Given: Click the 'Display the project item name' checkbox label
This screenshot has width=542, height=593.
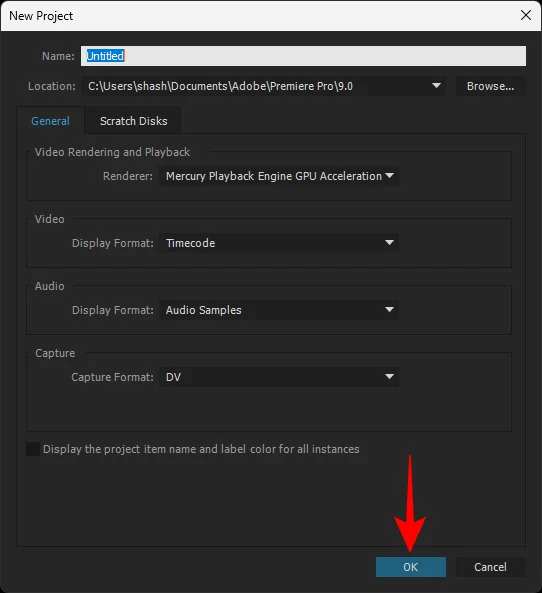Looking at the screenshot, I should tap(201, 449).
